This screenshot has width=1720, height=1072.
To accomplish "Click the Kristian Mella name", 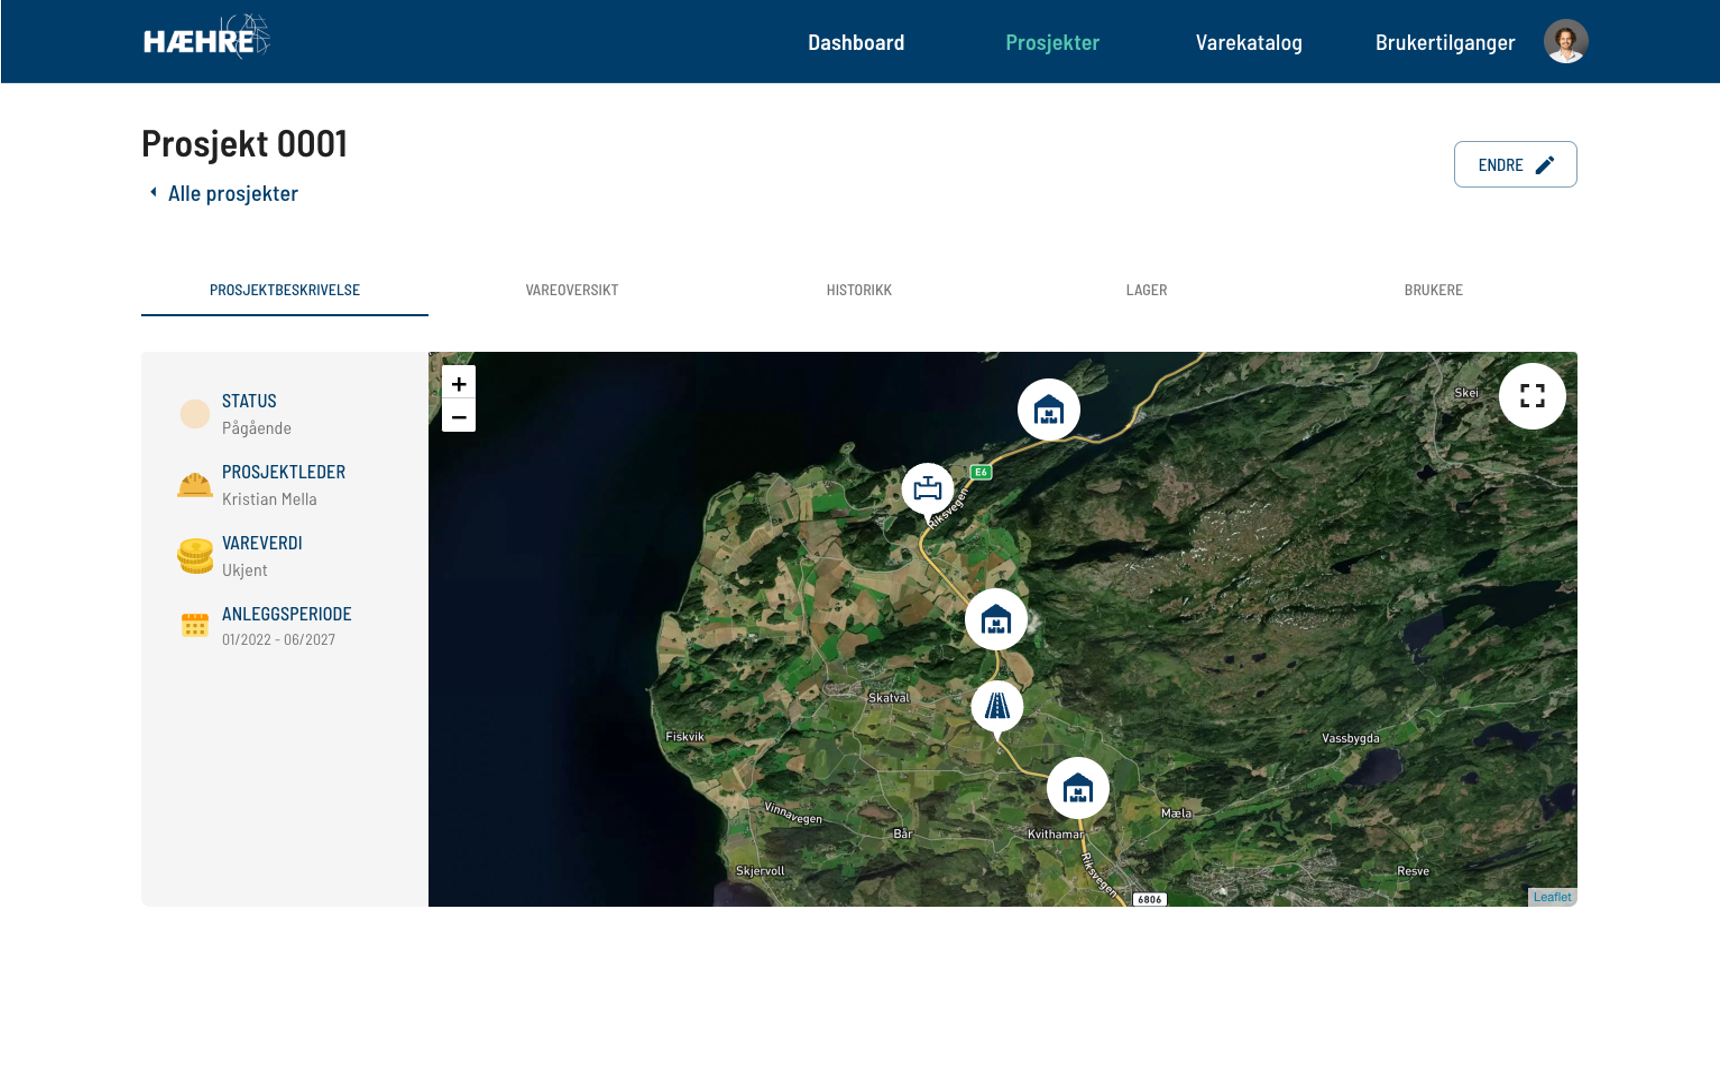I will click(x=269, y=499).
